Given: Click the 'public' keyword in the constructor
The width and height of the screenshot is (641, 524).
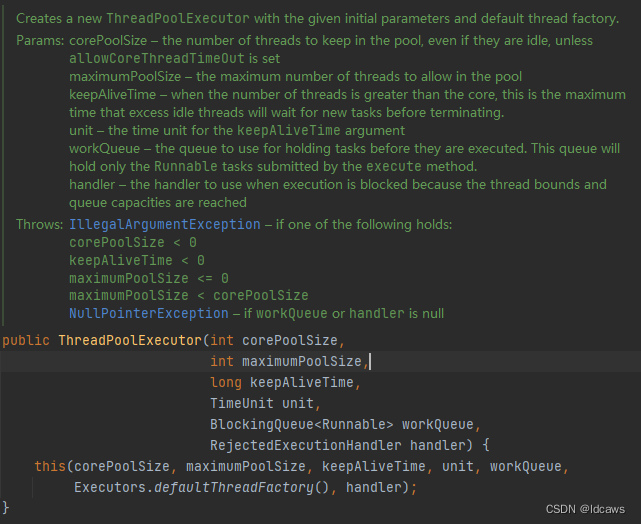Looking at the screenshot, I should [x=26, y=340].
